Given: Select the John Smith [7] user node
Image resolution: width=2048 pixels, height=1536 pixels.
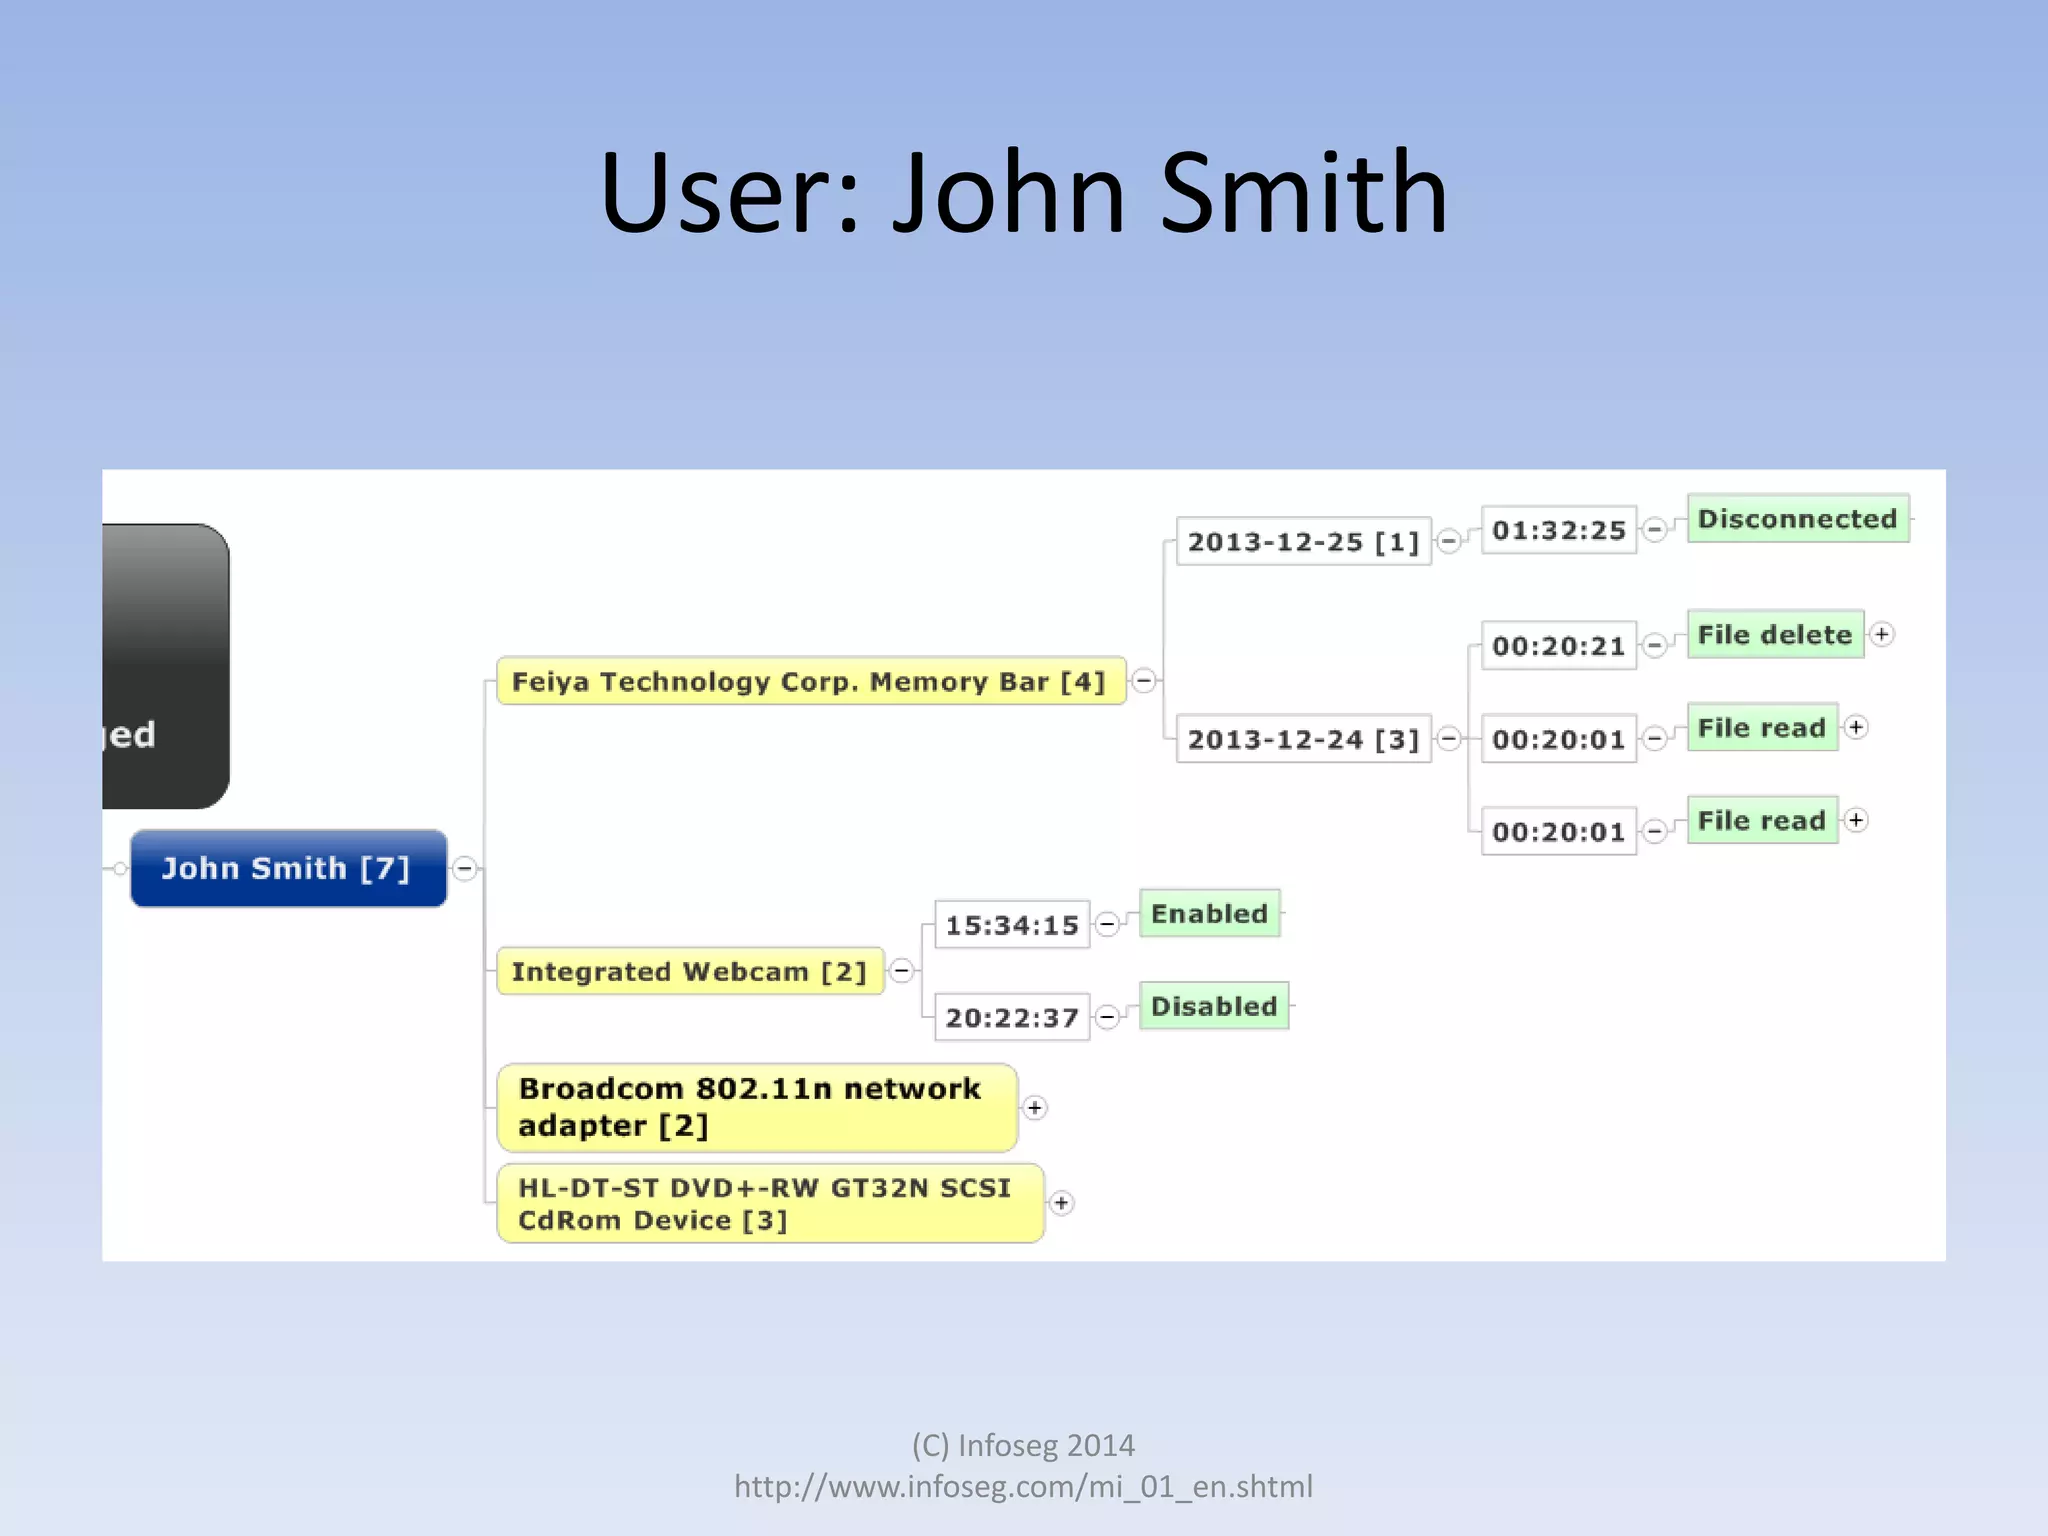Looking at the screenshot, I should pyautogui.click(x=288, y=868).
